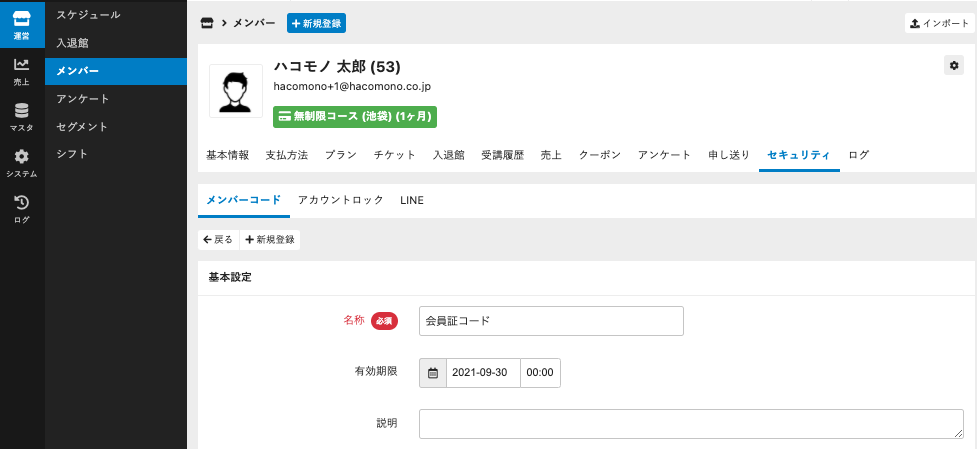Viewport: 977px width, 449px height.
Task: Click the member settings gear icon
Action: click(953, 65)
